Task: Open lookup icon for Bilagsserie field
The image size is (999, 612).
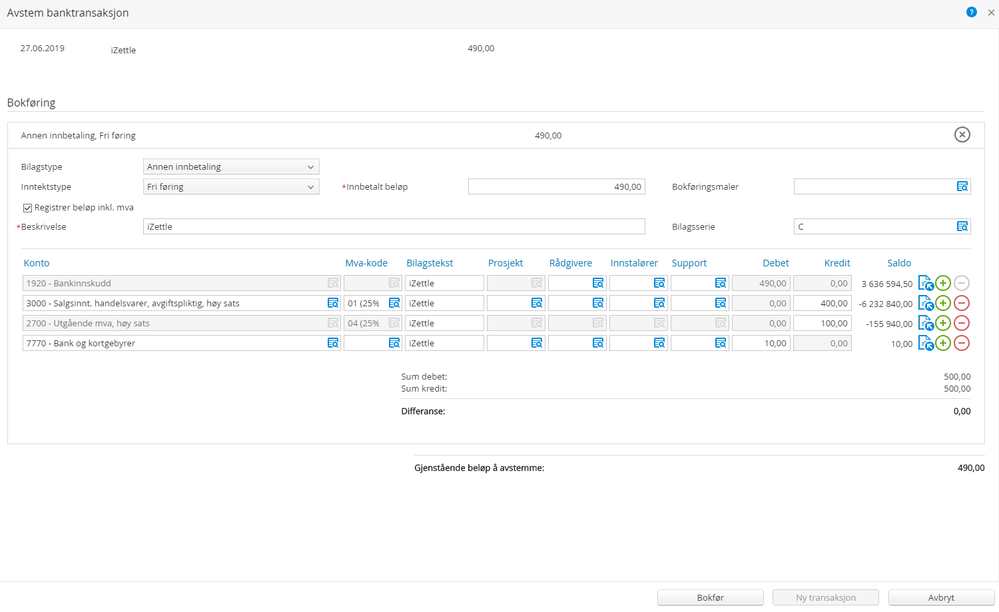Action: tap(962, 227)
